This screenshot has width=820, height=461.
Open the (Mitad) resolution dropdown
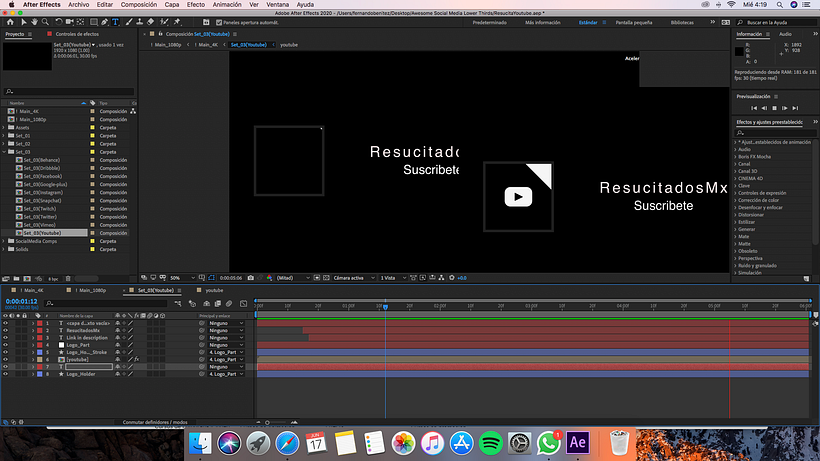[293, 278]
